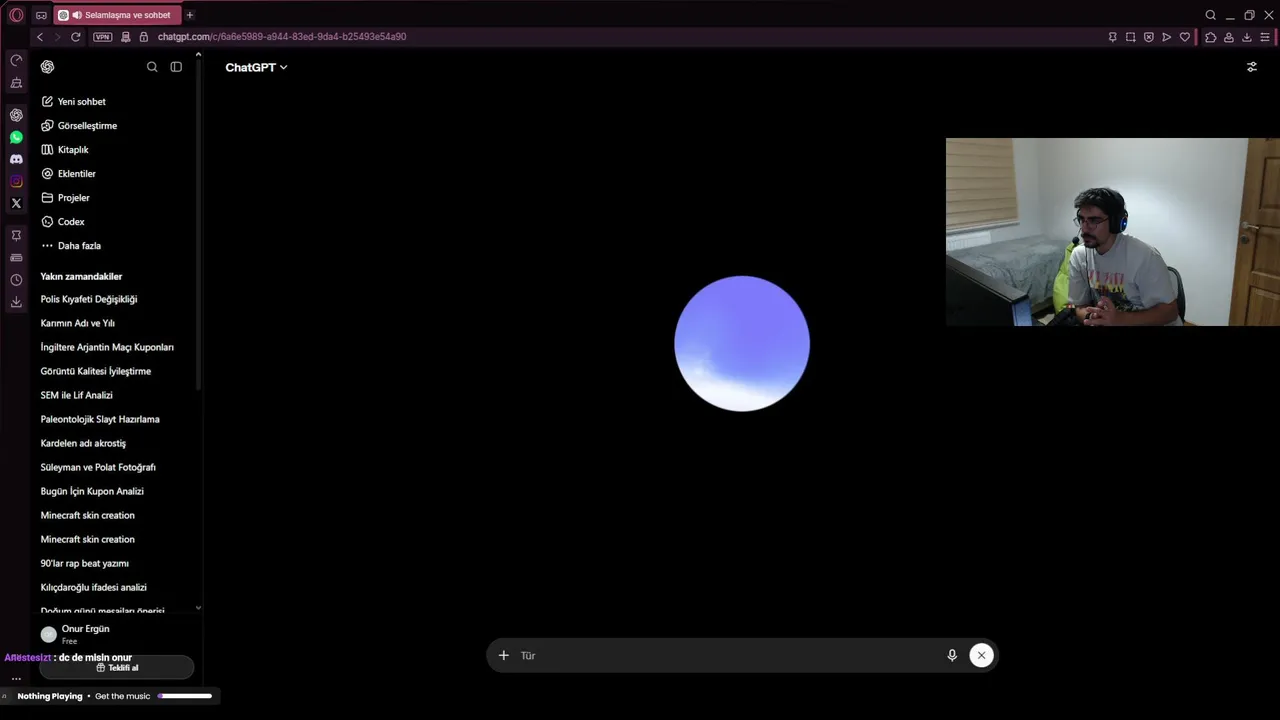The image size is (1280, 720).
Task: Open downloads icon in Opera sidebar
Action: point(16,302)
